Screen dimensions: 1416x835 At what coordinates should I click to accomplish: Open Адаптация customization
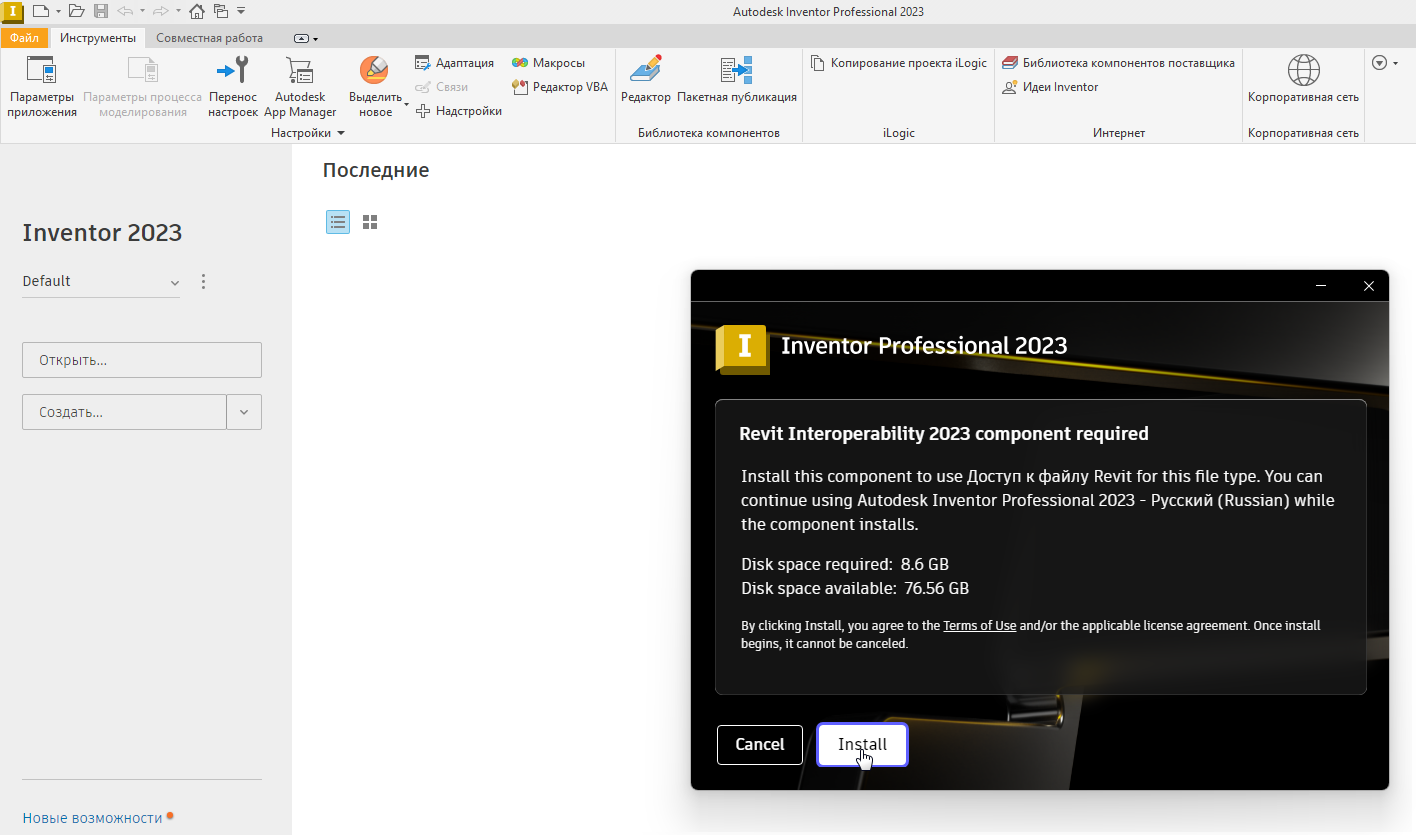pos(454,63)
